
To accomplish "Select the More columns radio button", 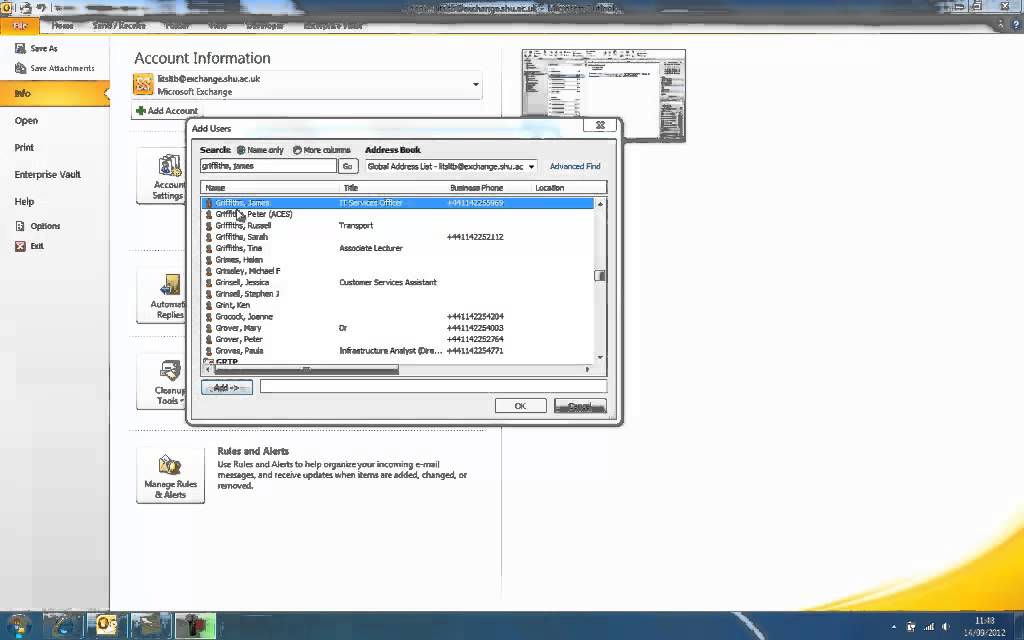I will pos(297,150).
